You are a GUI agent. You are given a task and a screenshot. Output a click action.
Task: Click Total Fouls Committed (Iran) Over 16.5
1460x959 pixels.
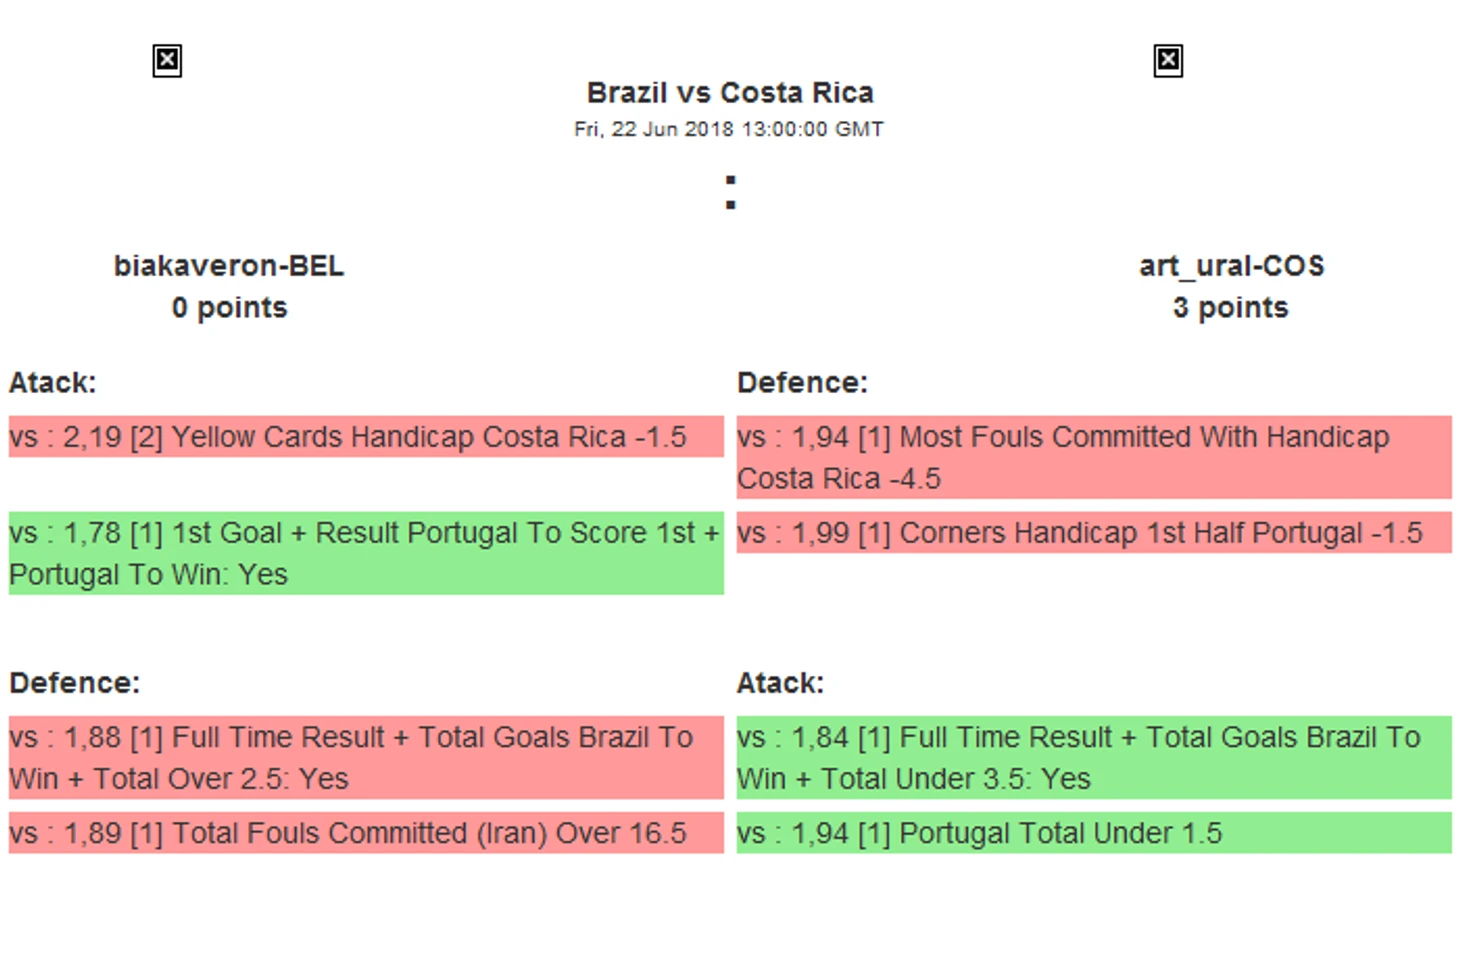(366, 833)
